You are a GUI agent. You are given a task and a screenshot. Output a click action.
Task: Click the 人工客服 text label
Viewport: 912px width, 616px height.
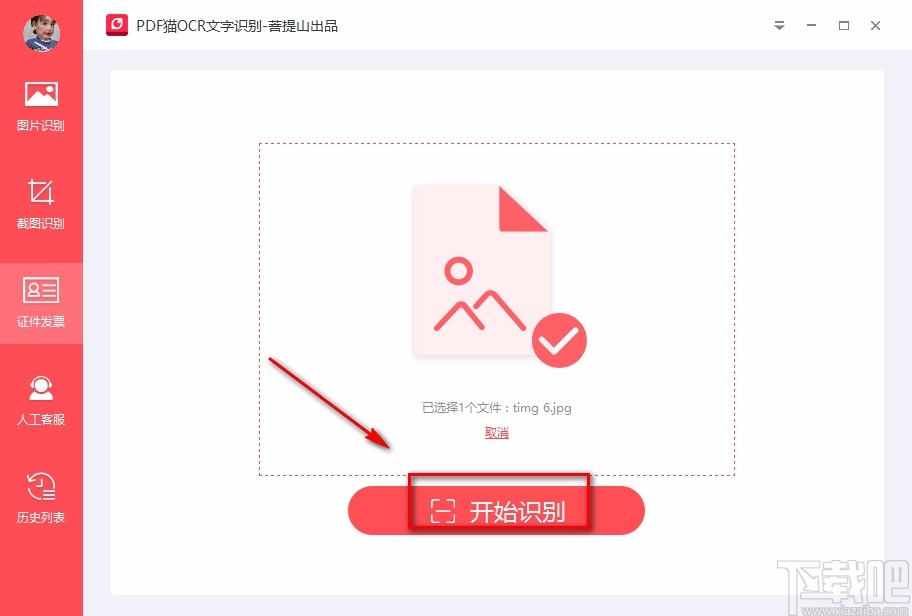pos(41,419)
